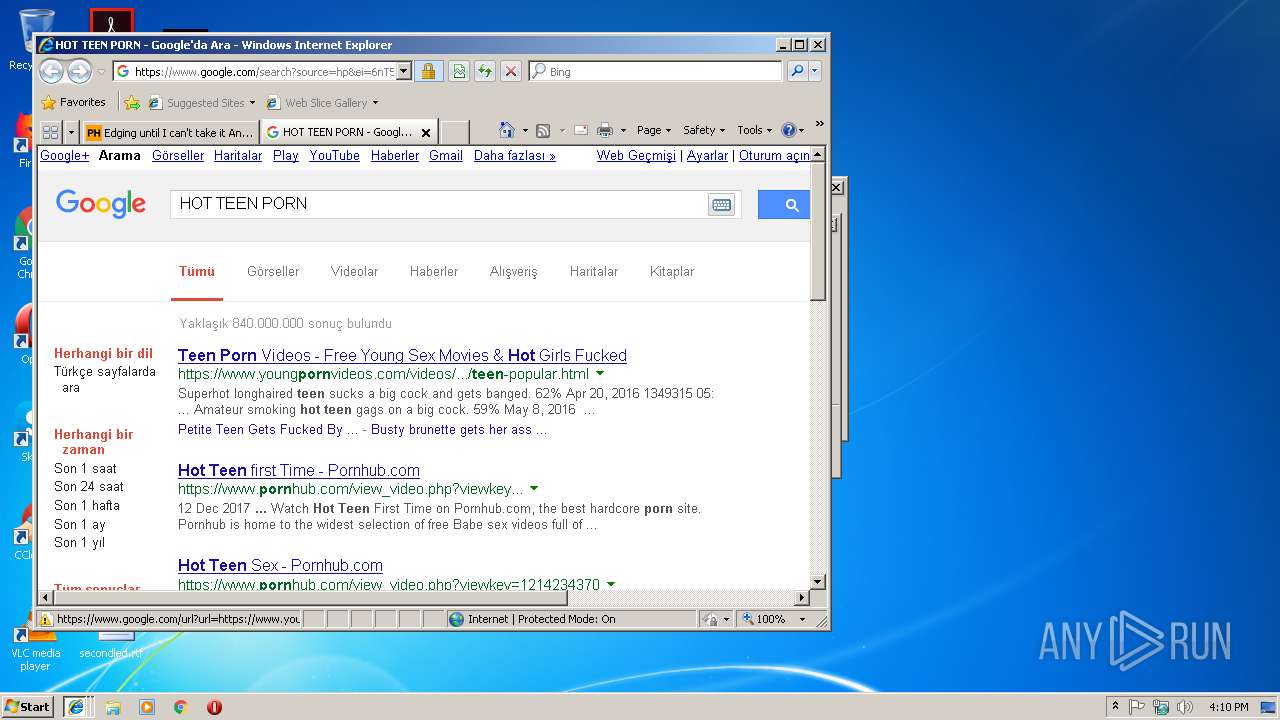Open Web Slice Gallery in favorites bar
The height and width of the screenshot is (720, 1280).
coord(322,102)
